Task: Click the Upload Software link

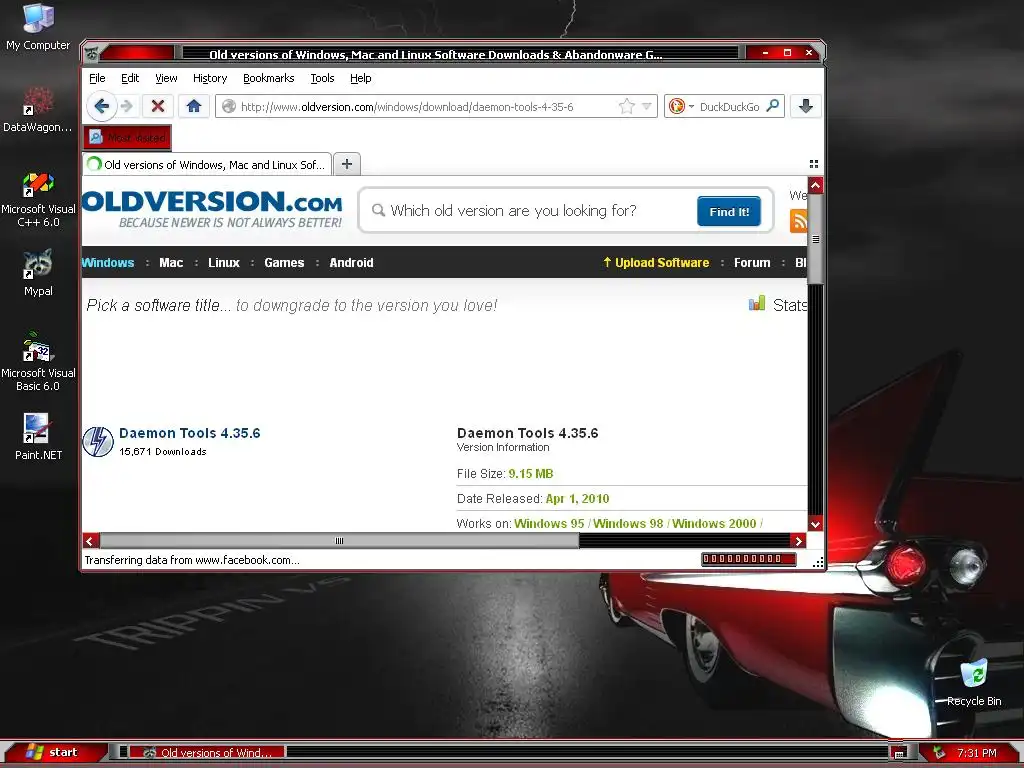Action: click(656, 263)
